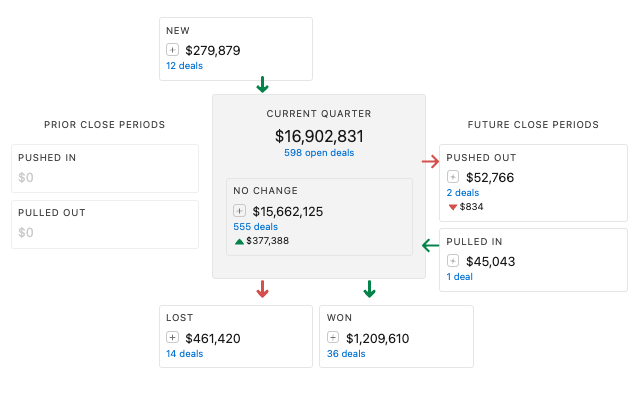Expand the LOST deals plus icon
The image size is (640, 399).
click(172, 338)
